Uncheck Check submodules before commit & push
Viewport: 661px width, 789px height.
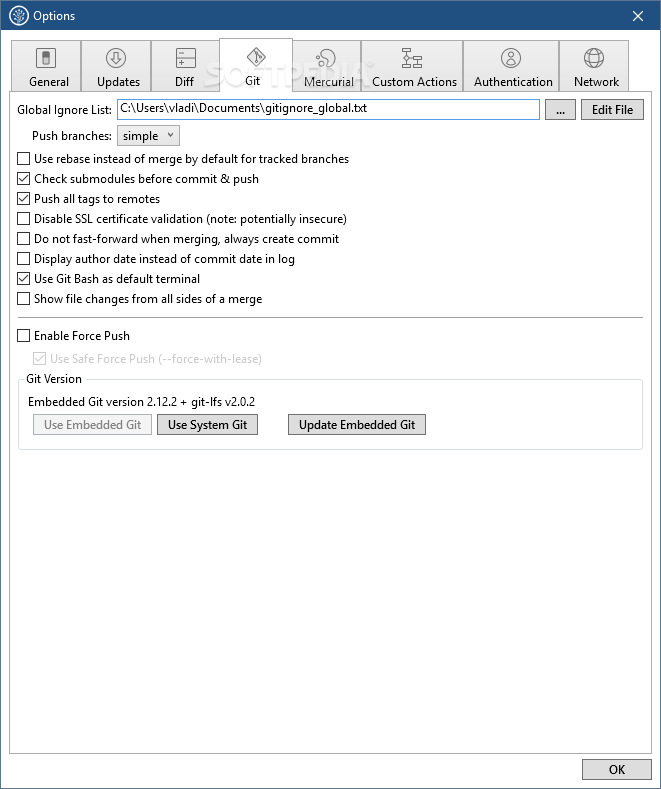(24, 179)
